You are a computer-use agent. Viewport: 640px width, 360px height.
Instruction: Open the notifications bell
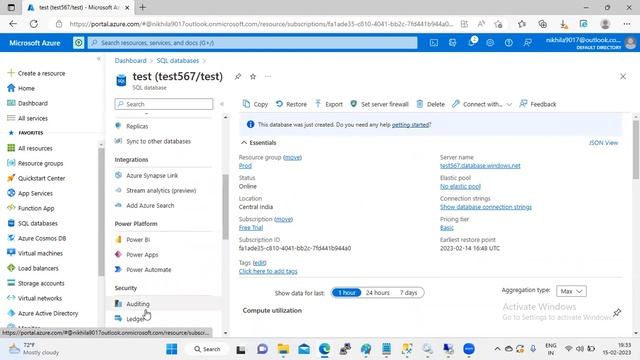[471, 42]
